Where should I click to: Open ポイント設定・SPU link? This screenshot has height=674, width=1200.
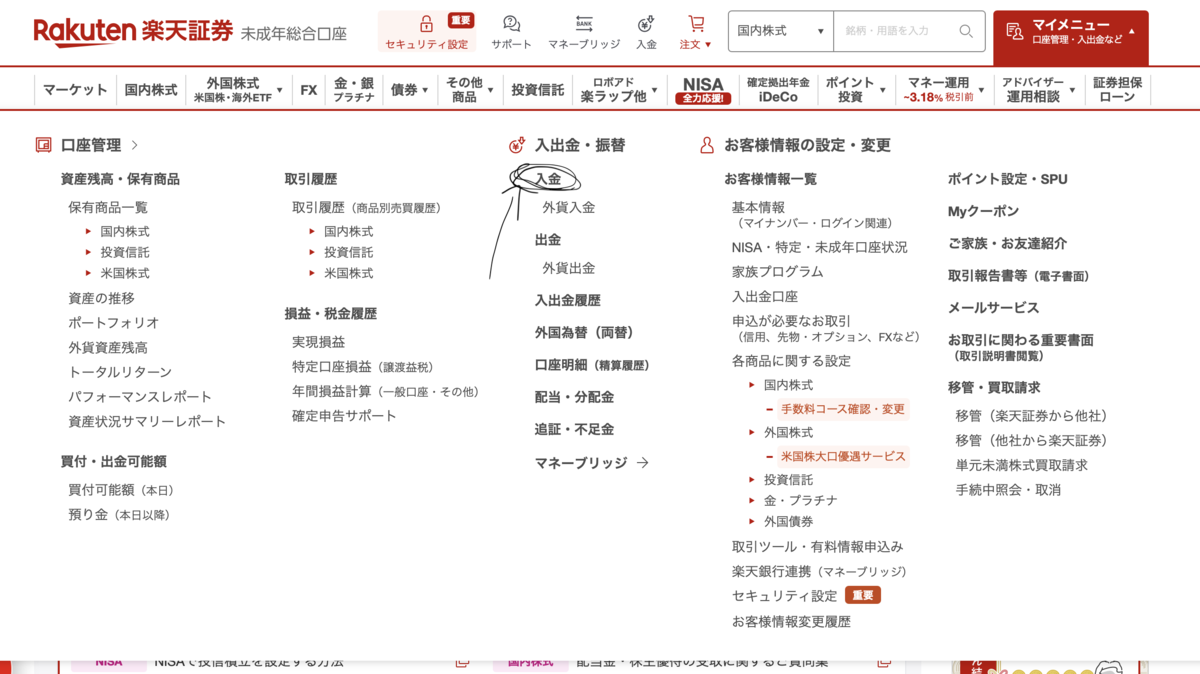tap(1008, 179)
